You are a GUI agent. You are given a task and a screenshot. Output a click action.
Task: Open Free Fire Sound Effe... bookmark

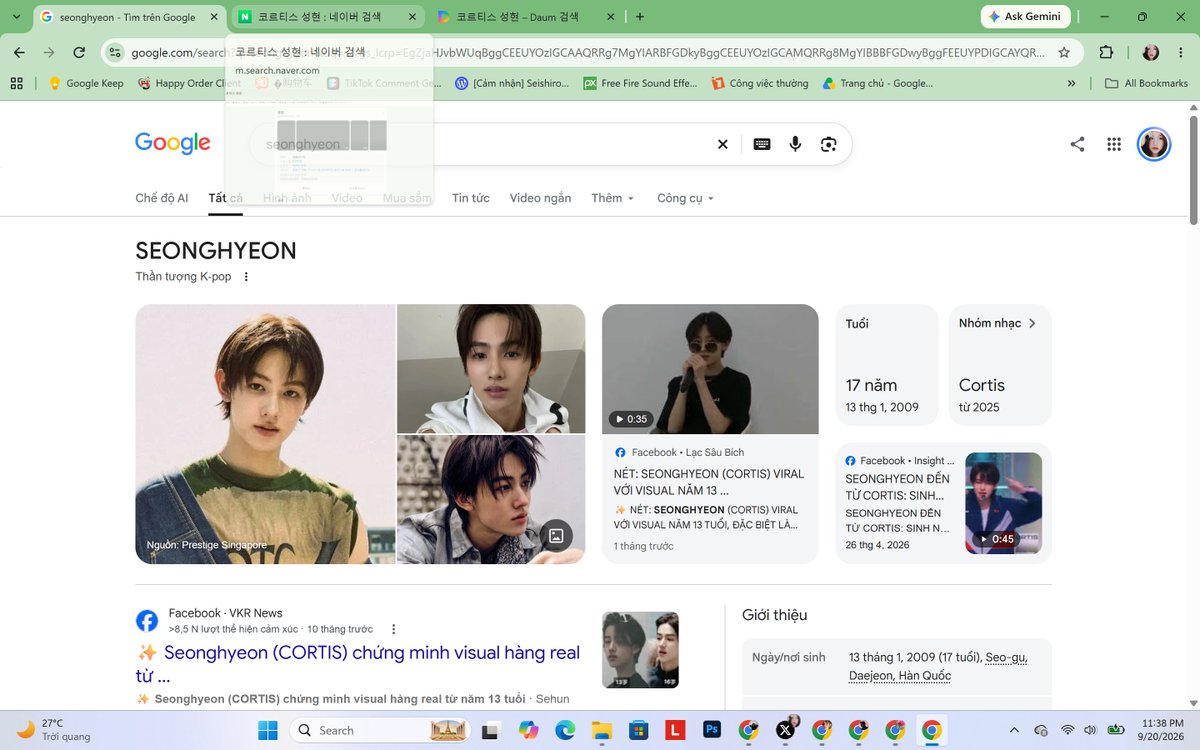coord(640,83)
